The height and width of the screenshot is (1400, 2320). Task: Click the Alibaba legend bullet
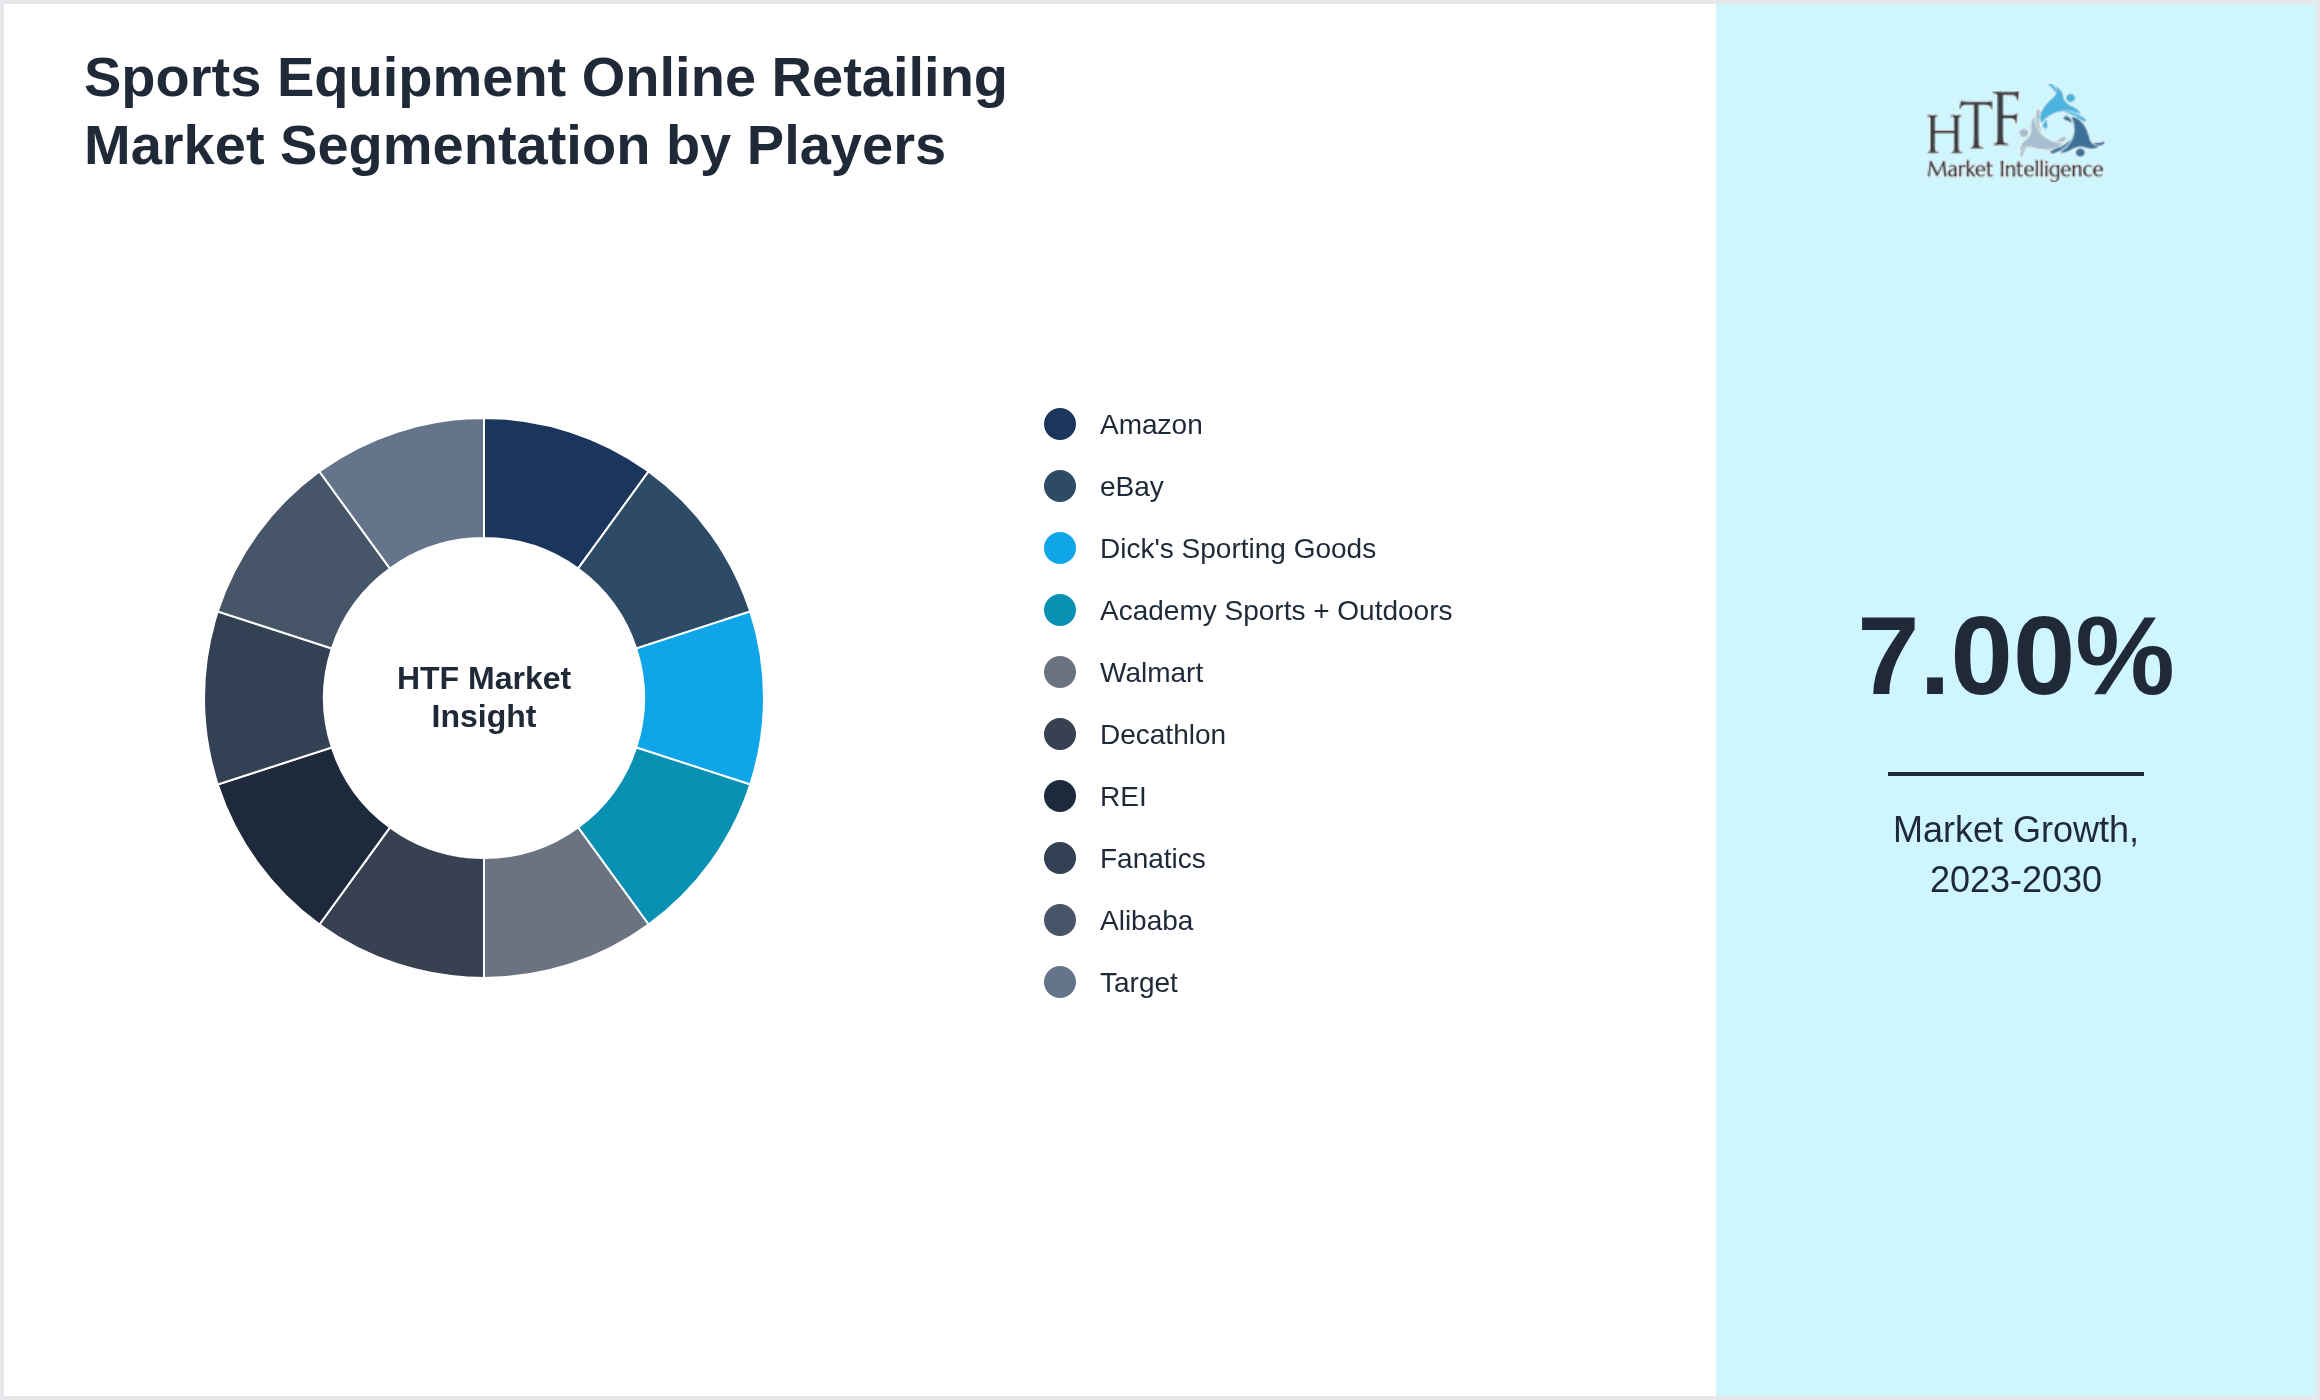click(1060, 920)
